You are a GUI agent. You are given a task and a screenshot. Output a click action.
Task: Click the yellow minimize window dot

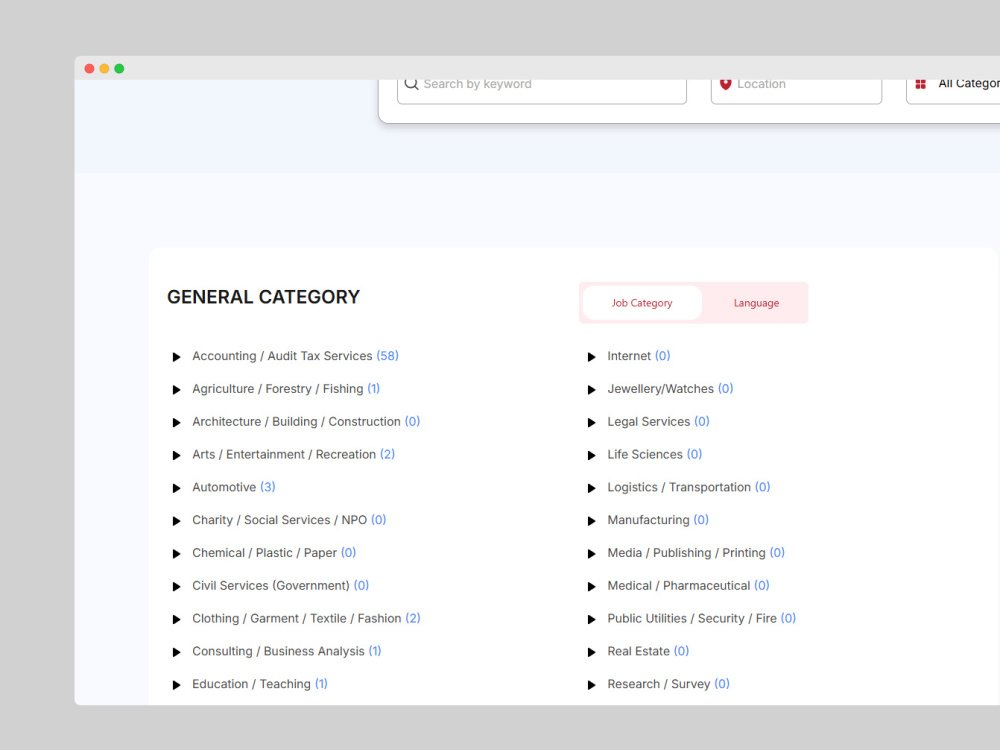point(104,68)
